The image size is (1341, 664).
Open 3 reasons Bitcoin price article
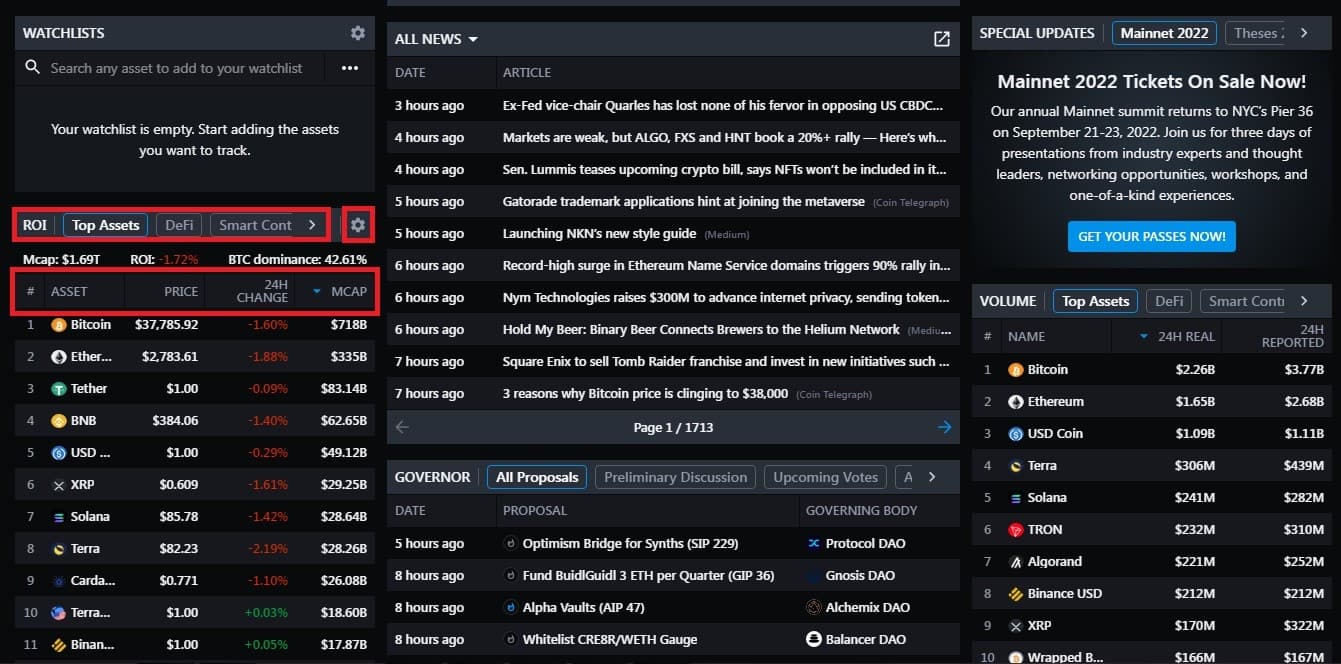pyautogui.click(x=646, y=393)
